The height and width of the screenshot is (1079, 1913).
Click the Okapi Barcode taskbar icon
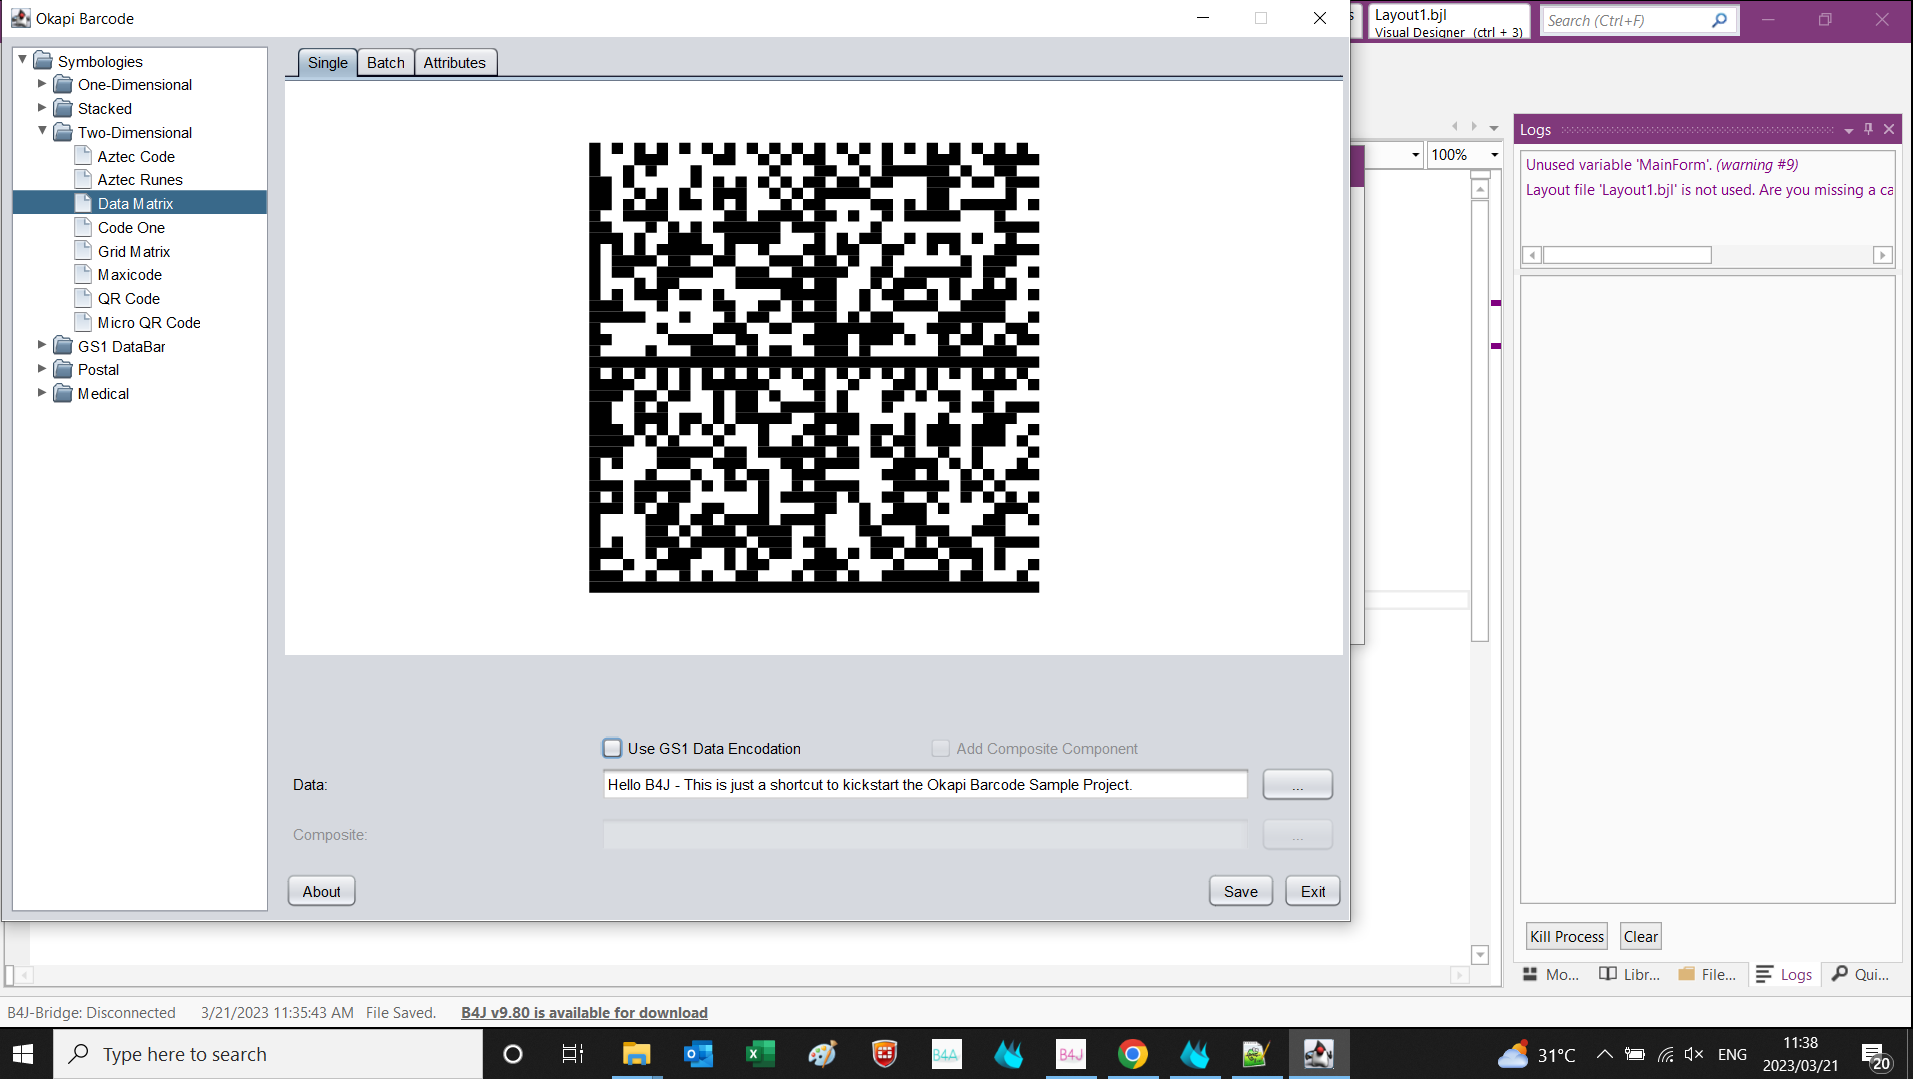(x=1318, y=1054)
